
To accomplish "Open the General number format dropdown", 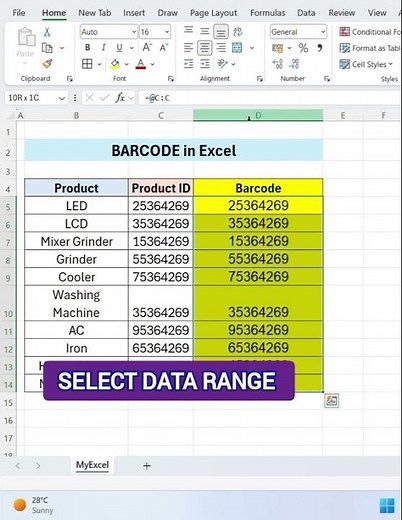I will pyautogui.click(x=323, y=32).
